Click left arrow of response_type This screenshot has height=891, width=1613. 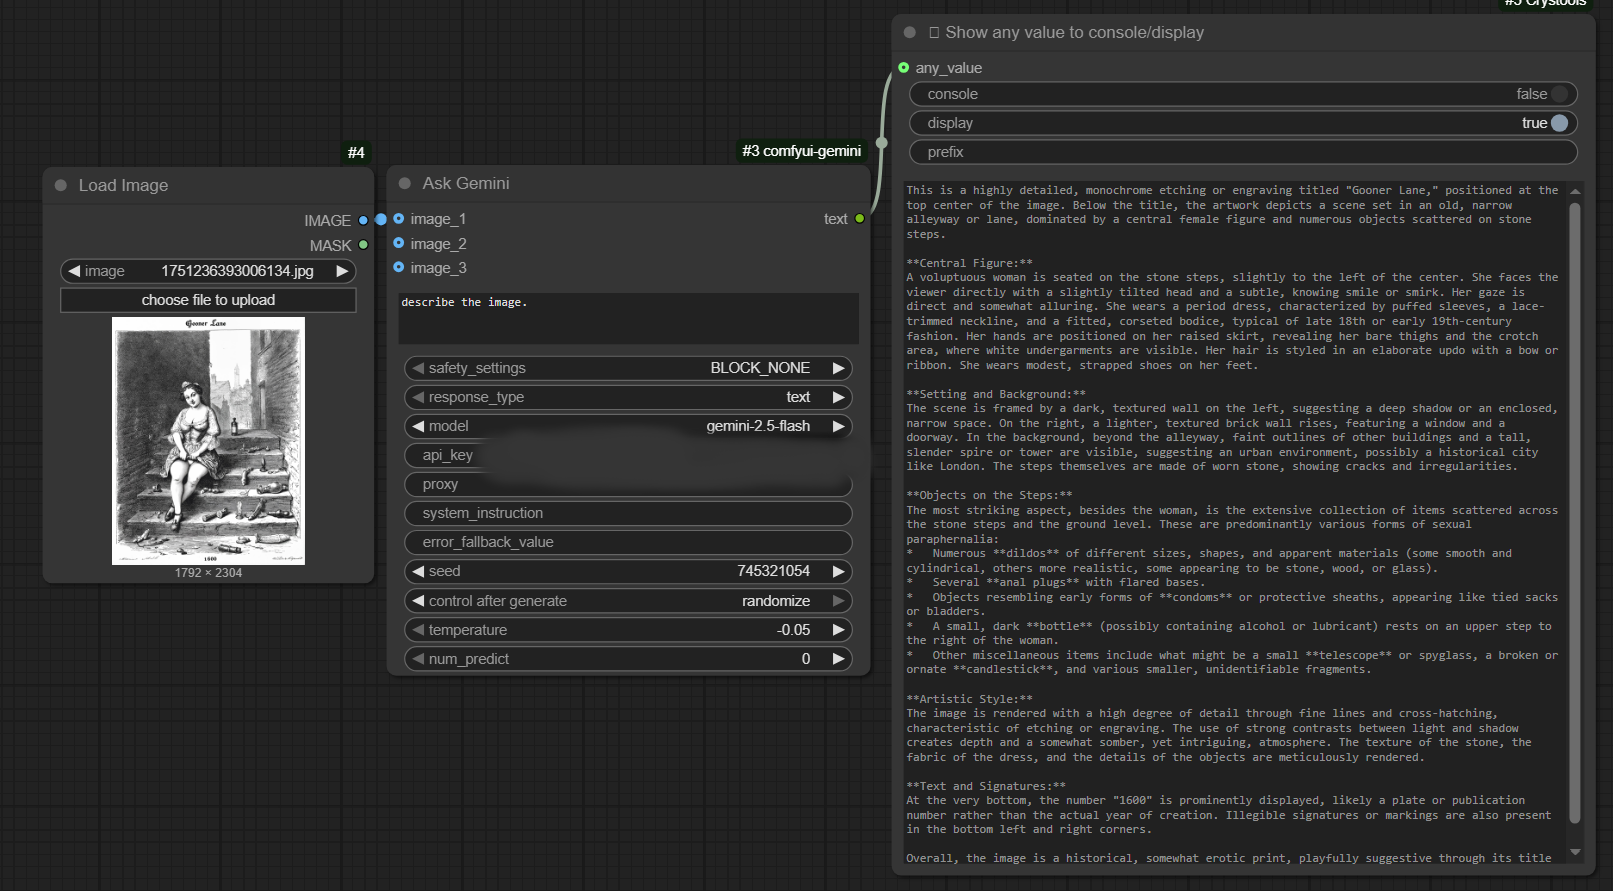[418, 397]
